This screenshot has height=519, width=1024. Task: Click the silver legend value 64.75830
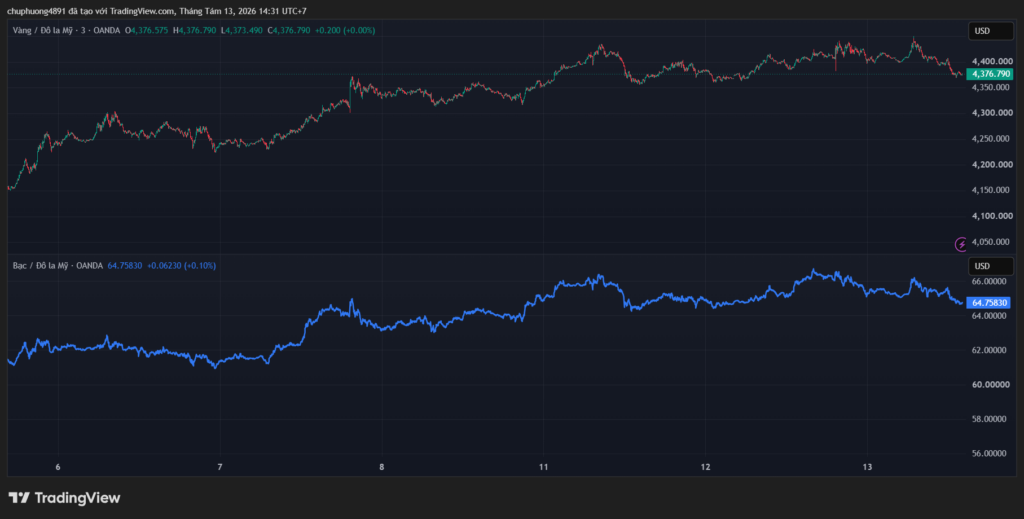(x=125, y=266)
